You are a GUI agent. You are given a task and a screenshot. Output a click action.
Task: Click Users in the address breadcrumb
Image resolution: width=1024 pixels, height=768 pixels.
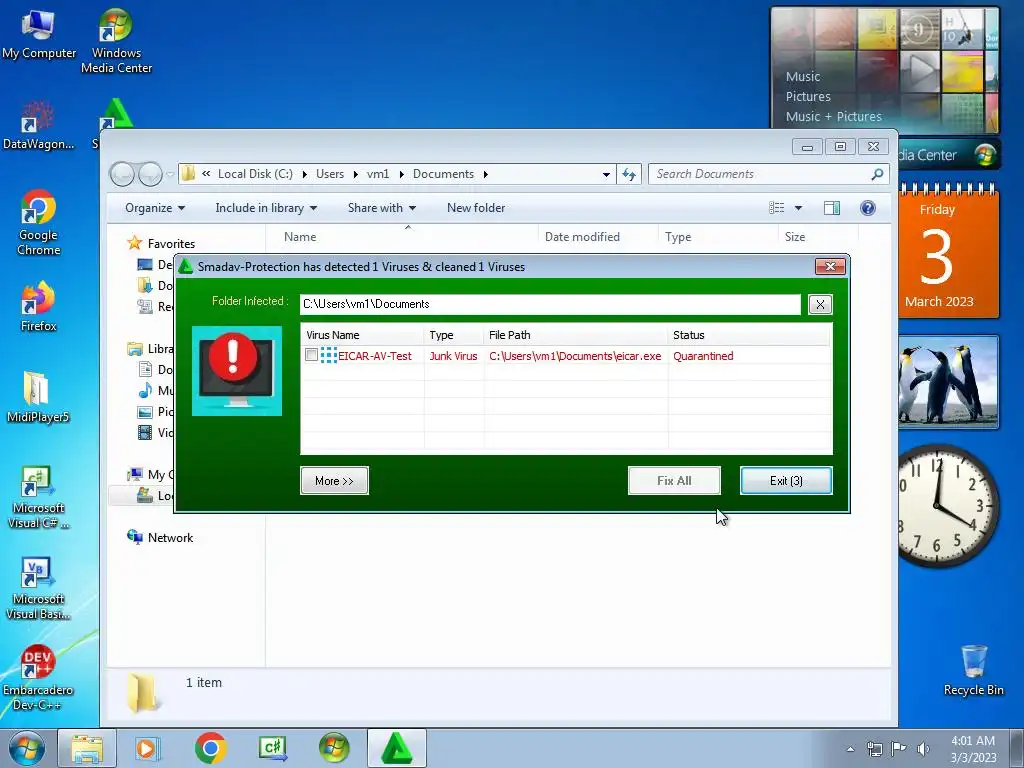tap(330, 174)
